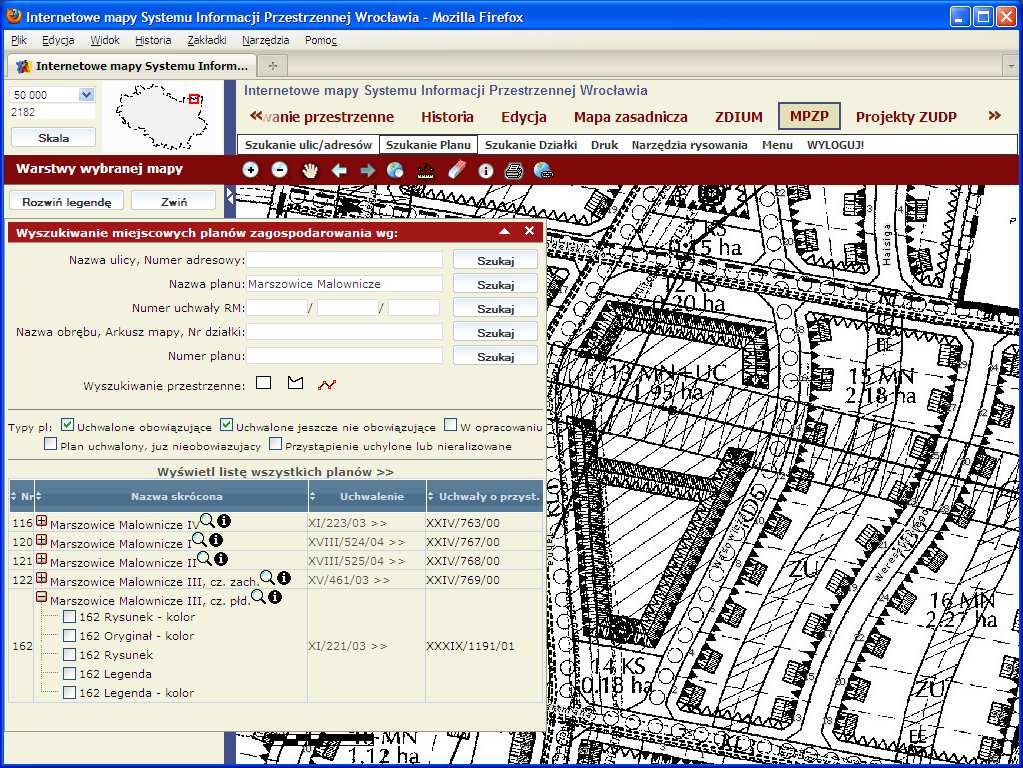Toggle 'Uchwalone obowiązujące' checkbox
Viewport: 1023px width, 768px height.
(67, 425)
